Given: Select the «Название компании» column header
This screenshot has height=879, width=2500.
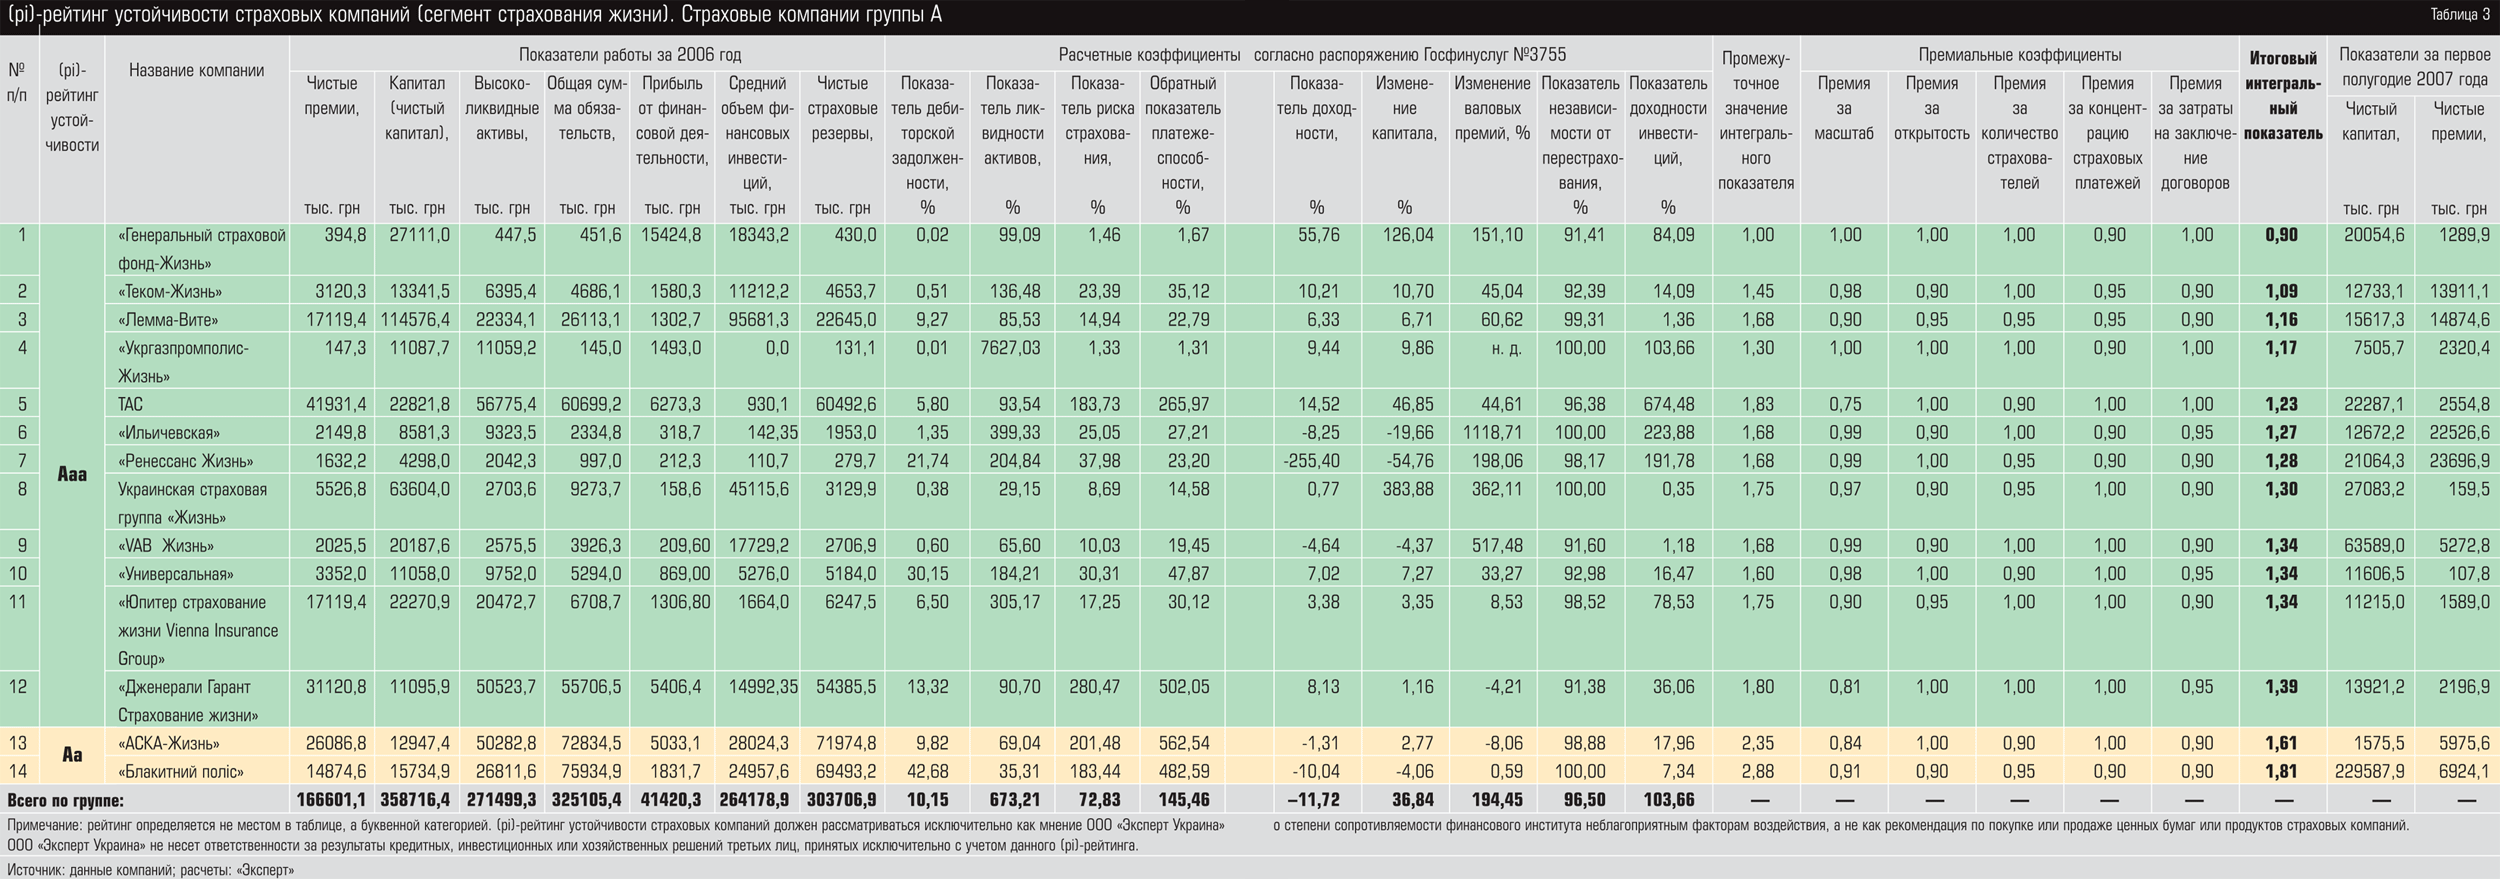Looking at the screenshot, I should click(x=196, y=70).
